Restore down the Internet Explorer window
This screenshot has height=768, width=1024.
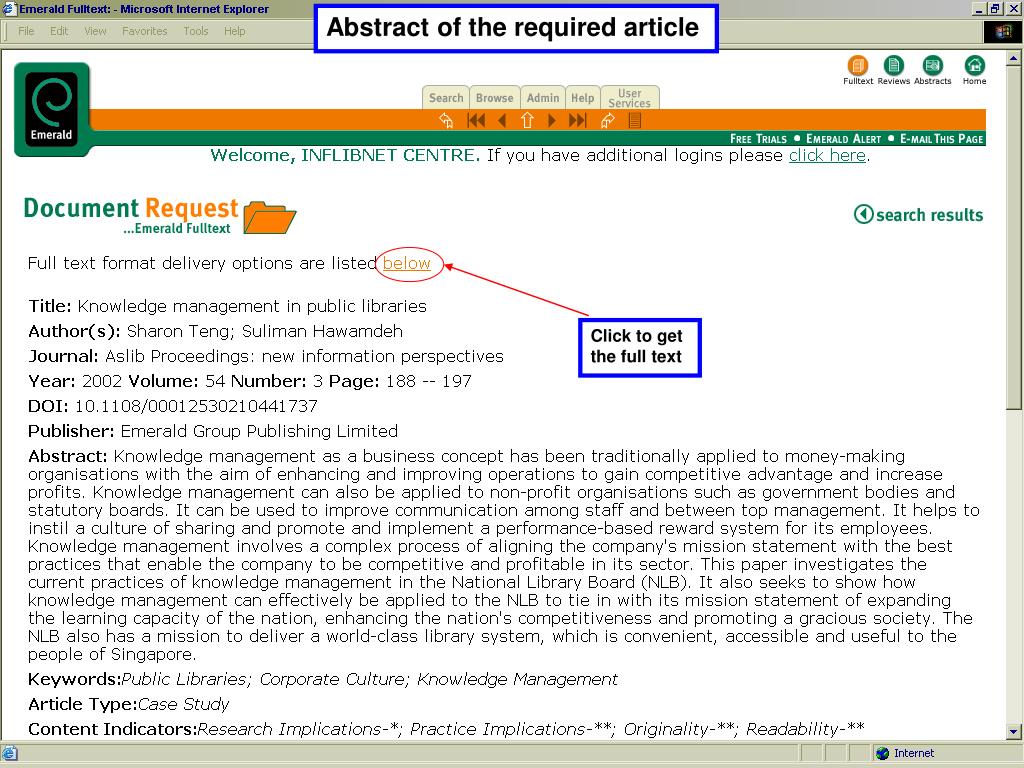click(x=994, y=9)
